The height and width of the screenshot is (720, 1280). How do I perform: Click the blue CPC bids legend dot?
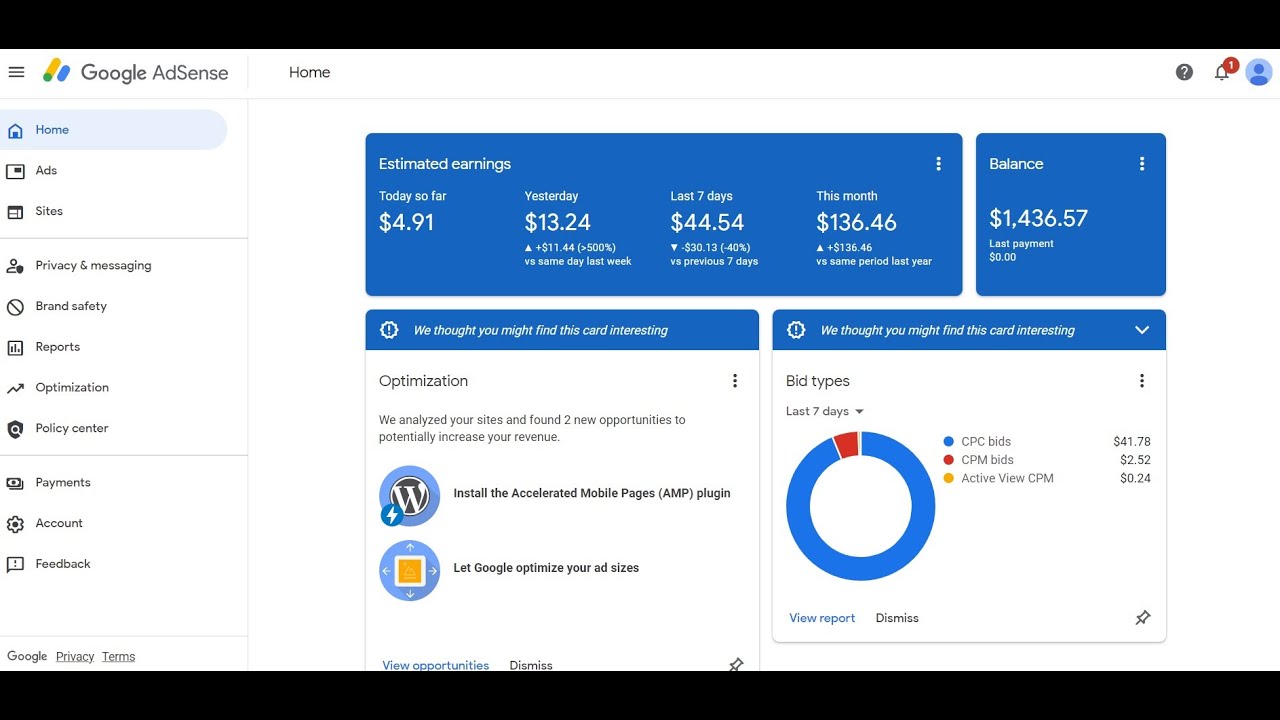(x=948, y=441)
